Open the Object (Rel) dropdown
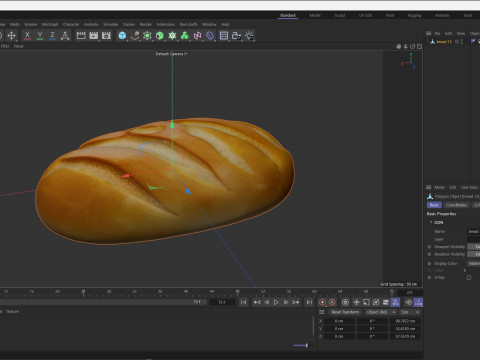The width and height of the screenshot is (480, 360). tap(380, 312)
